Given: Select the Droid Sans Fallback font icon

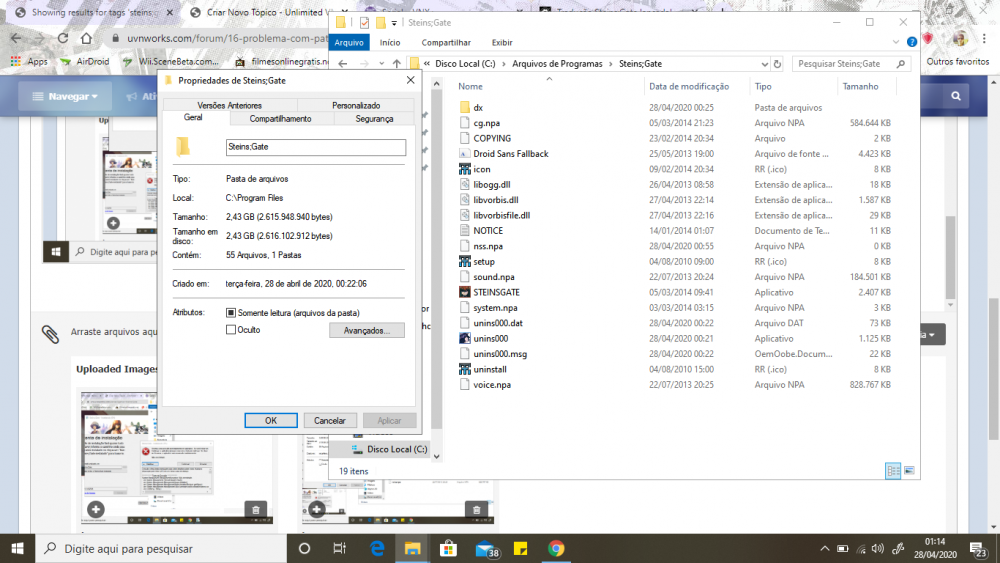Looking at the screenshot, I should 465,154.
